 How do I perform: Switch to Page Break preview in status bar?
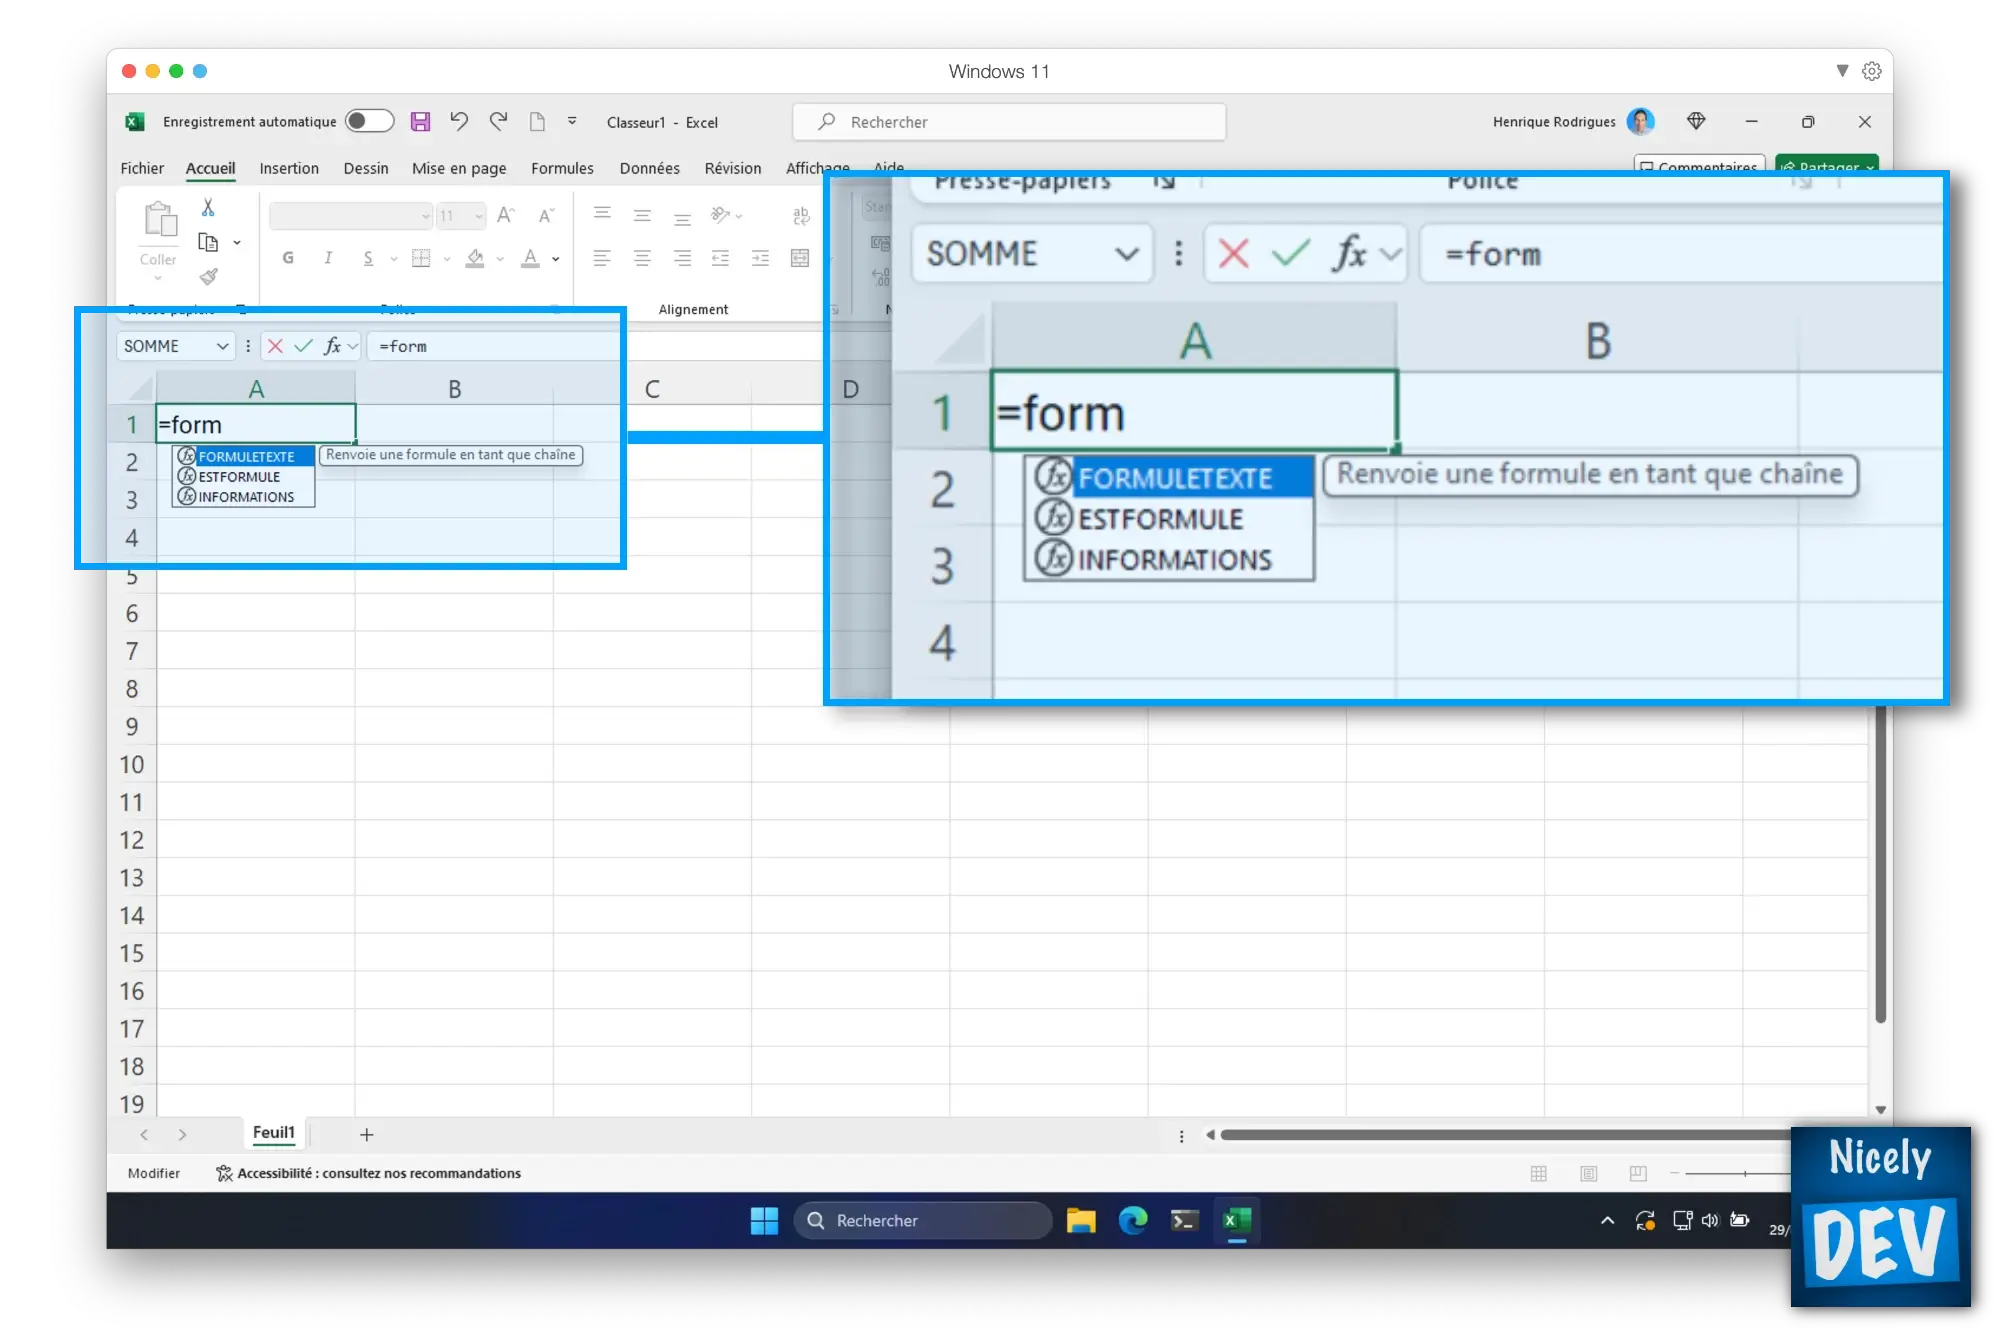tap(1638, 1173)
